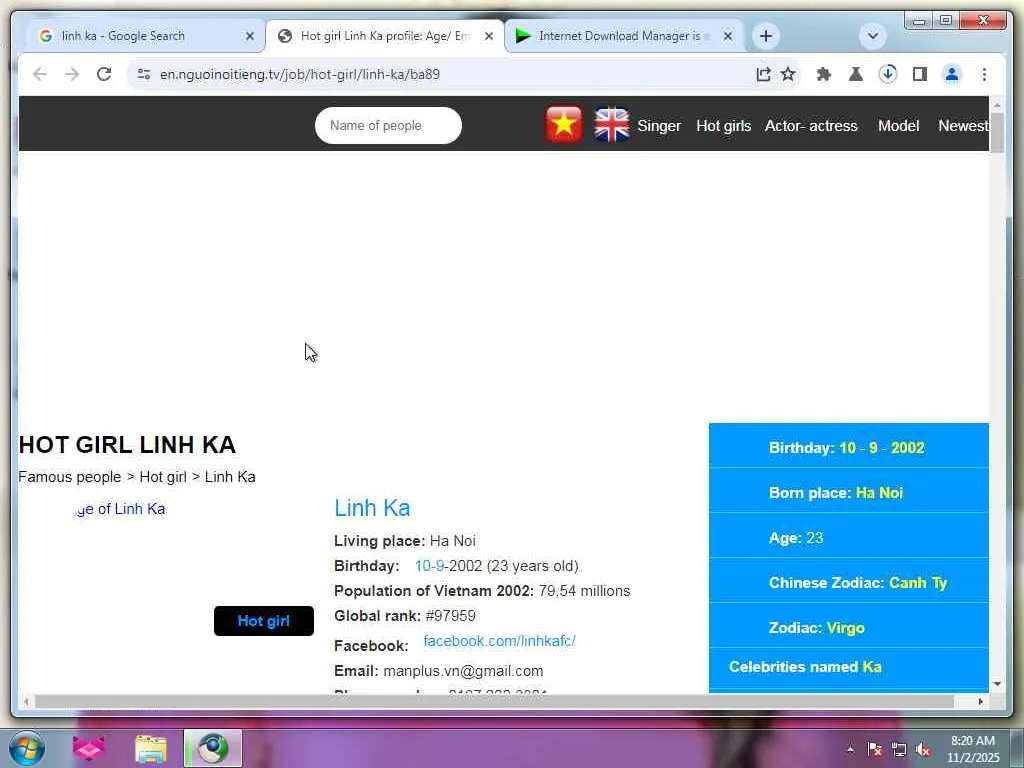Bookmark this page with the star

[x=788, y=74]
